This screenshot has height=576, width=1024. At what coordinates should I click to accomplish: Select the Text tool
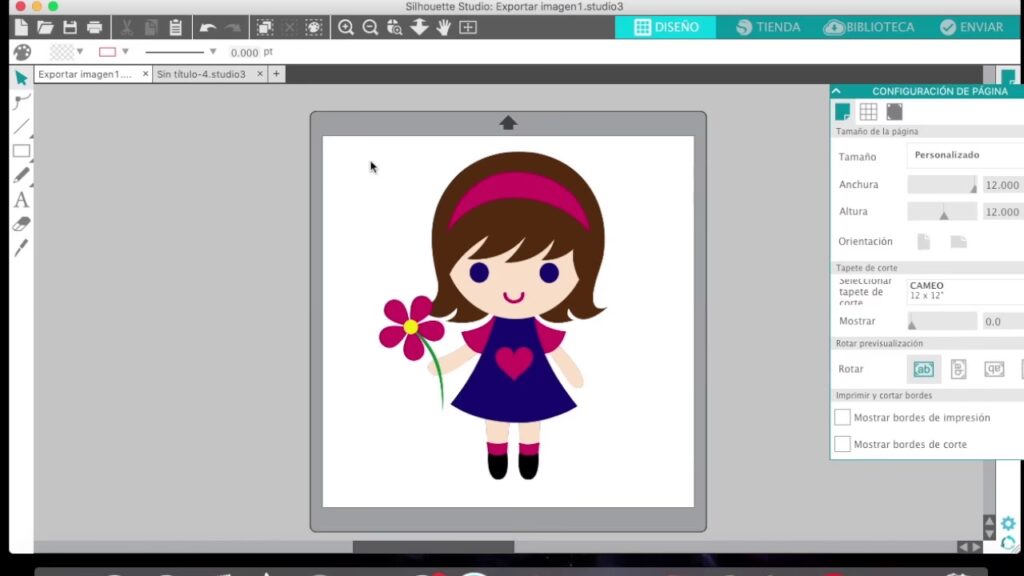point(21,200)
